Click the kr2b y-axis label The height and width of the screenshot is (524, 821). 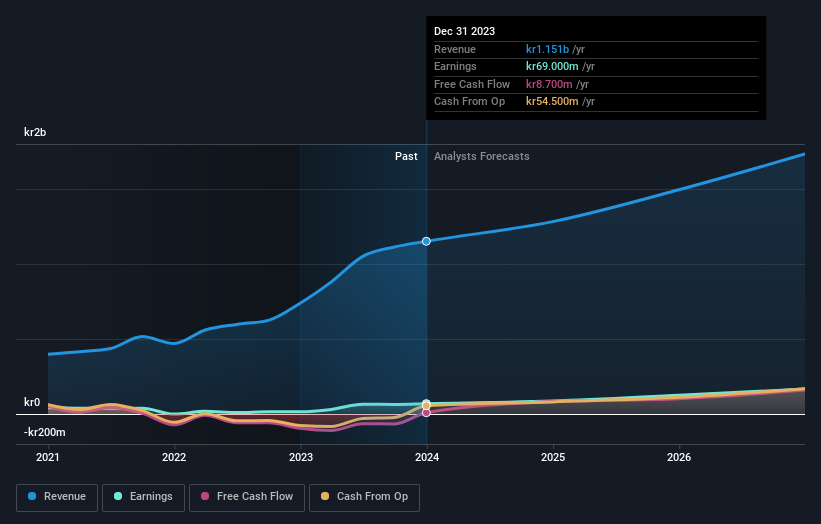tap(35, 132)
